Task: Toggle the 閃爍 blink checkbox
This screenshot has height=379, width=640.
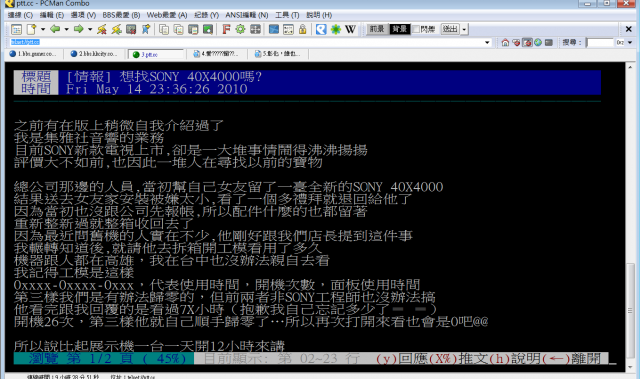Action: 416,29
